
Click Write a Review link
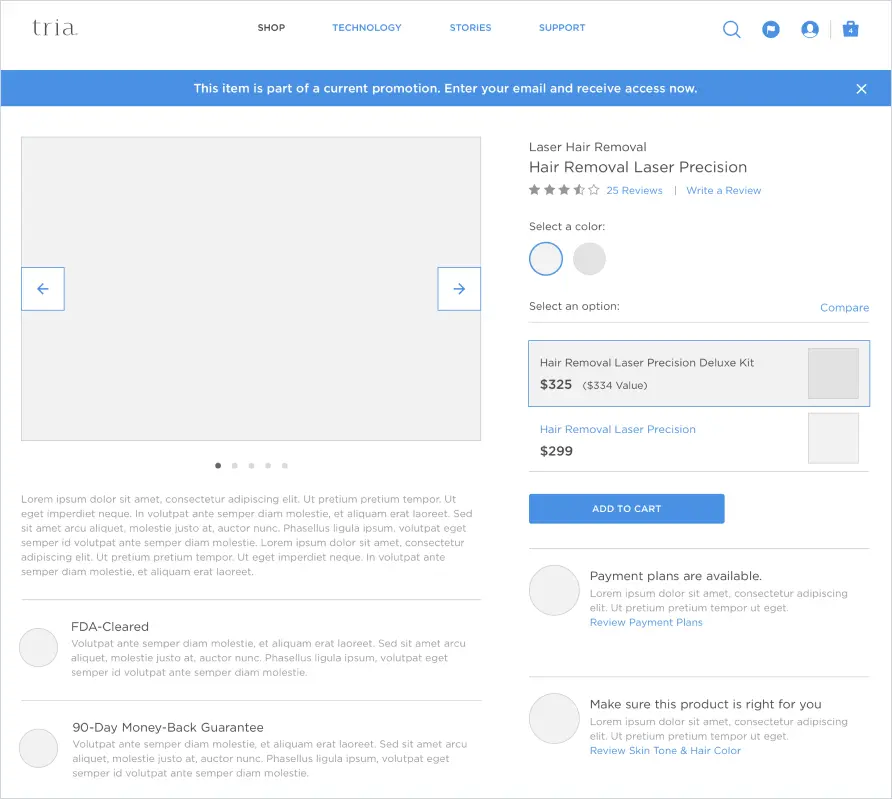[724, 191]
